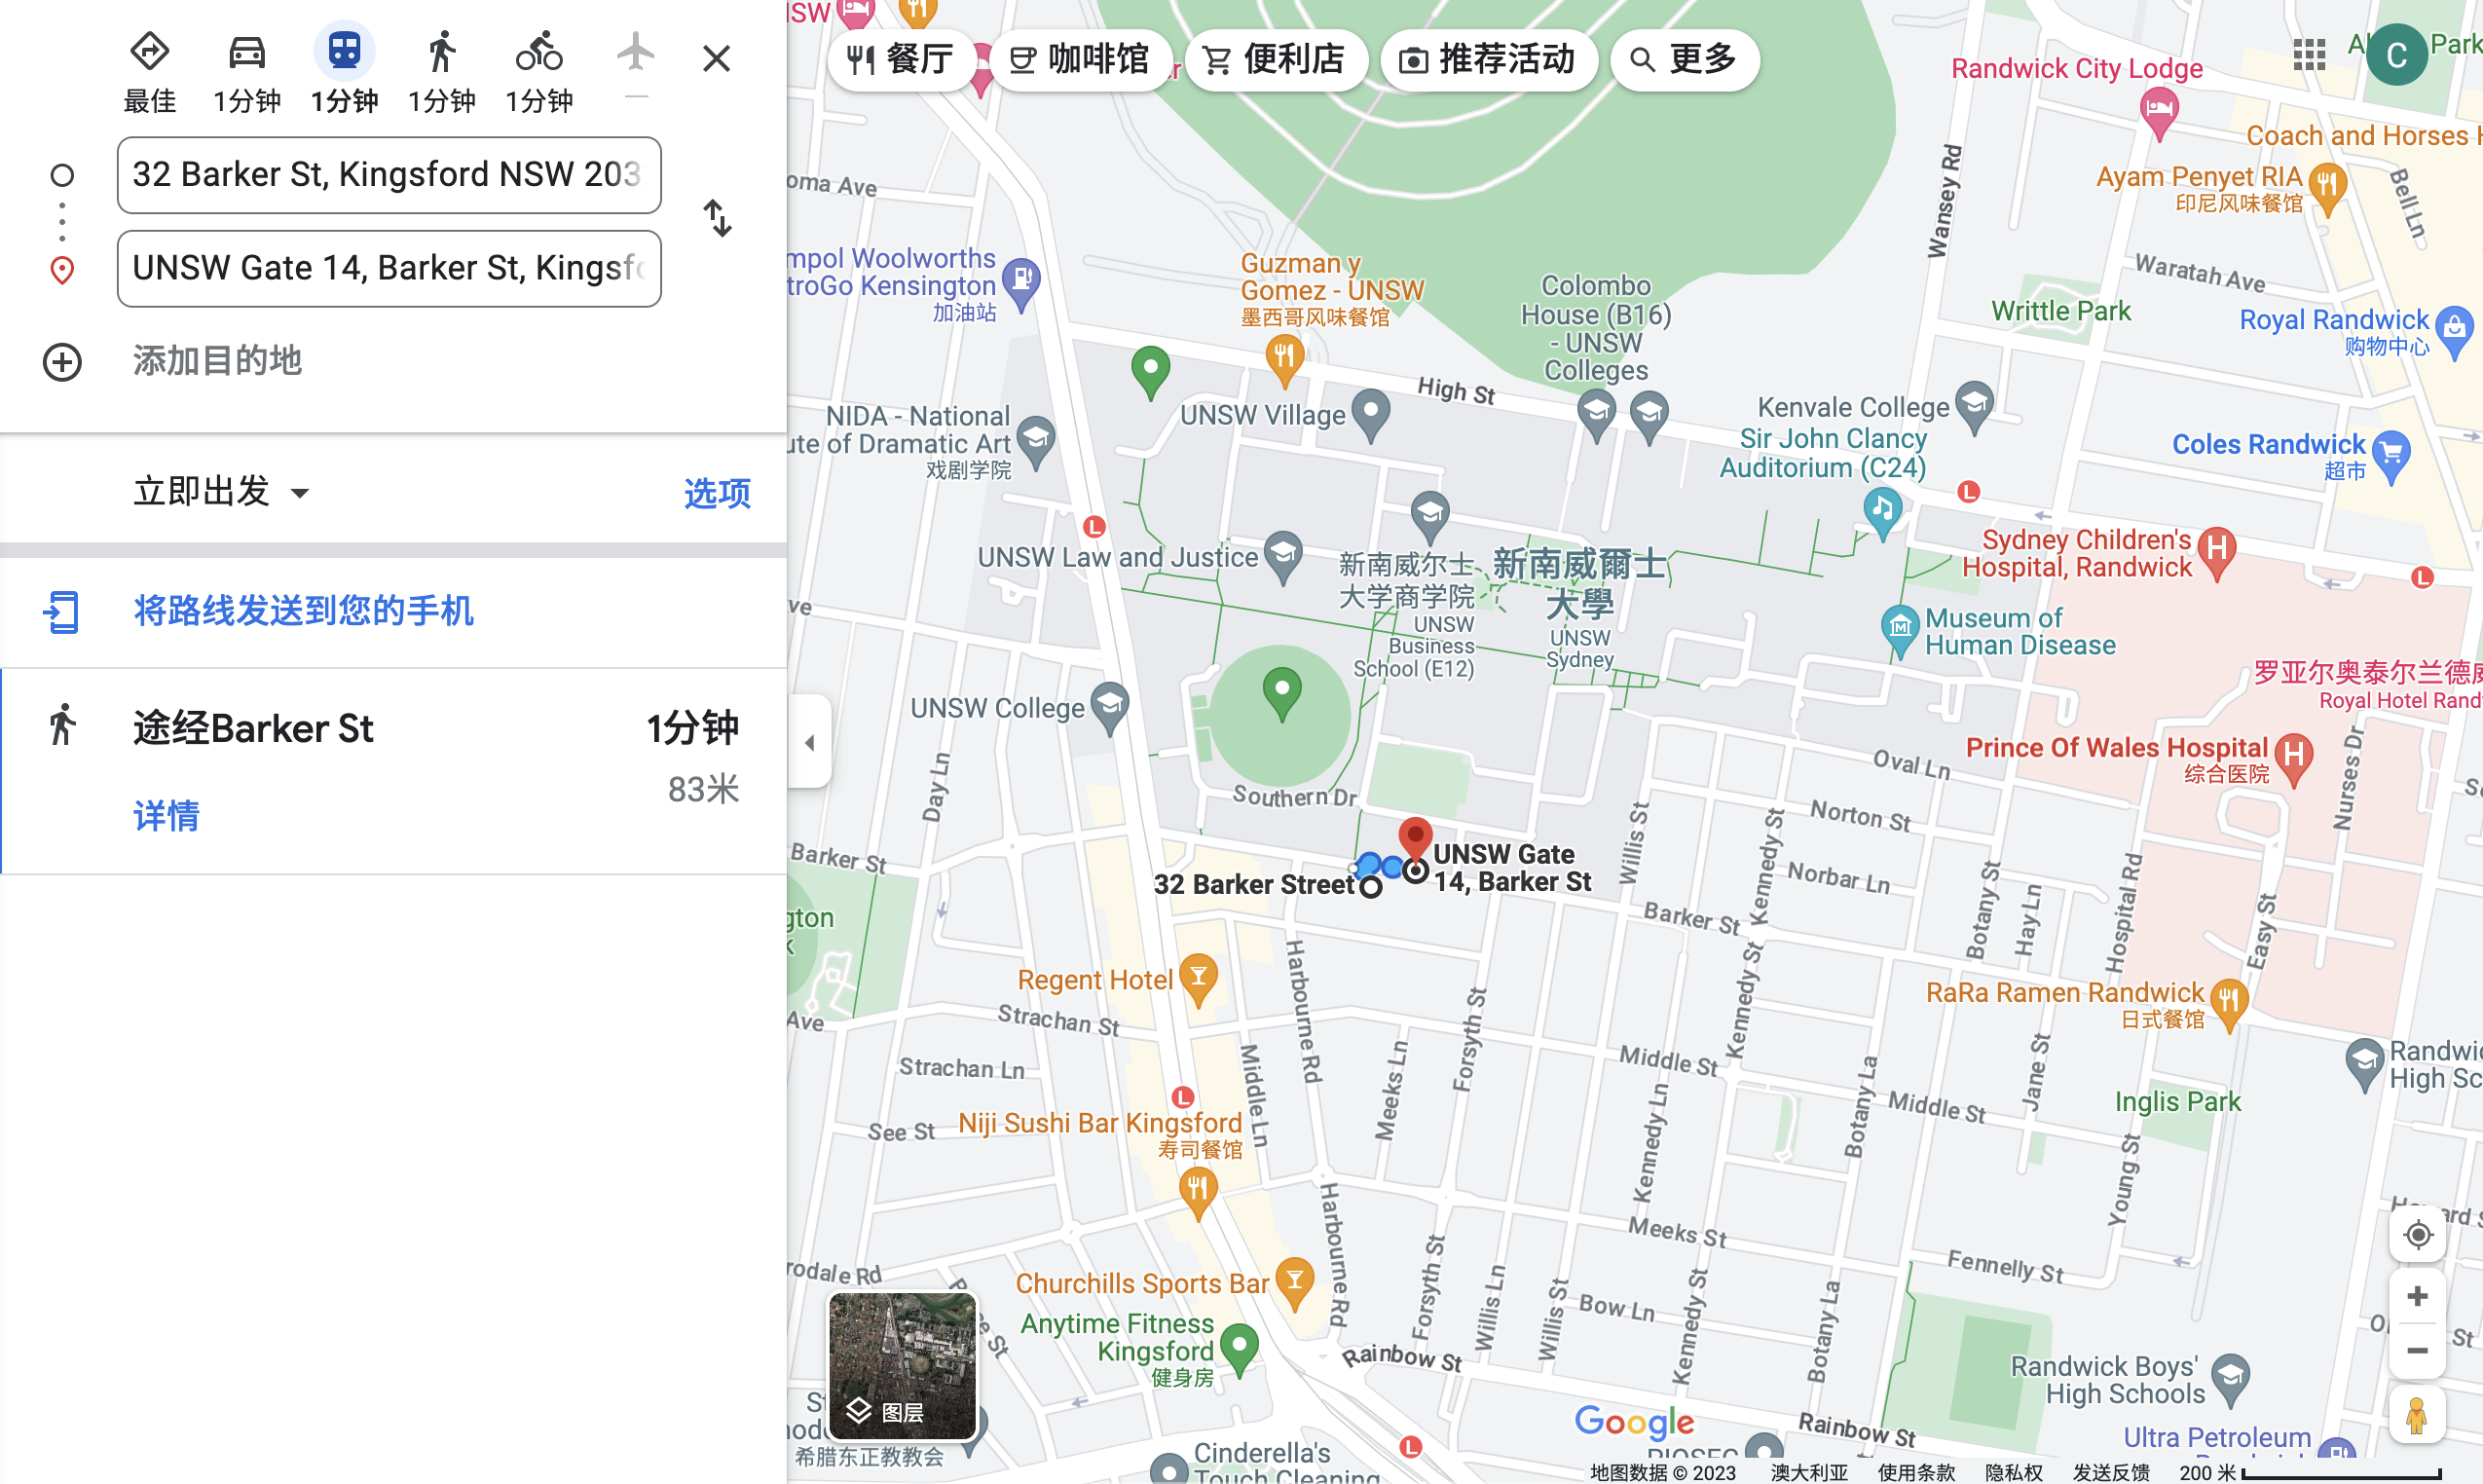Click the send-to-phone icon
Screen dimensions: 2483x1484
tap(62, 612)
